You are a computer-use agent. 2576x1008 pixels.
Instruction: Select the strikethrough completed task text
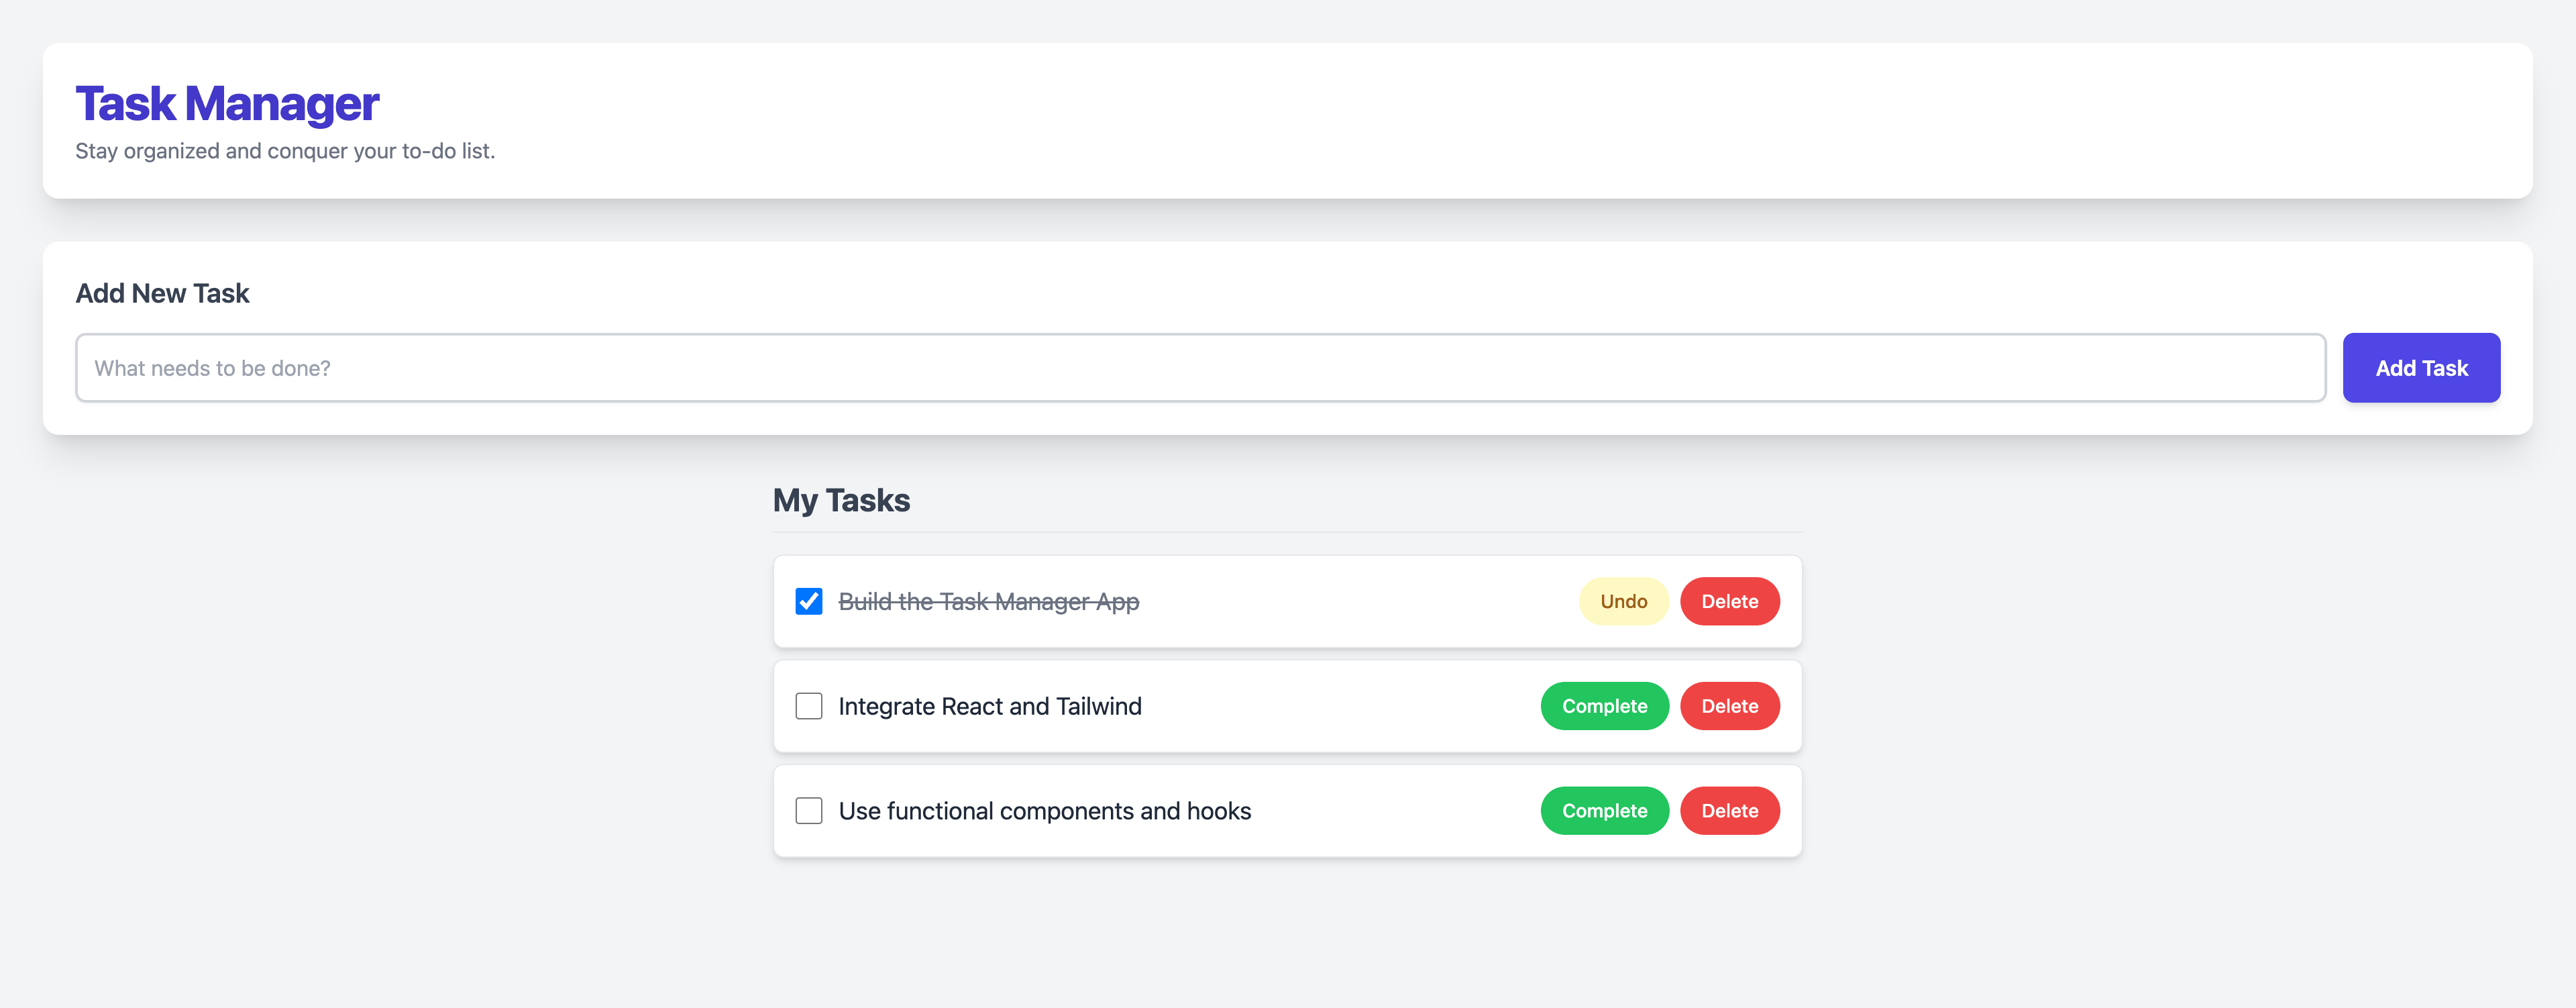pyautogui.click(x=988, y=601)
